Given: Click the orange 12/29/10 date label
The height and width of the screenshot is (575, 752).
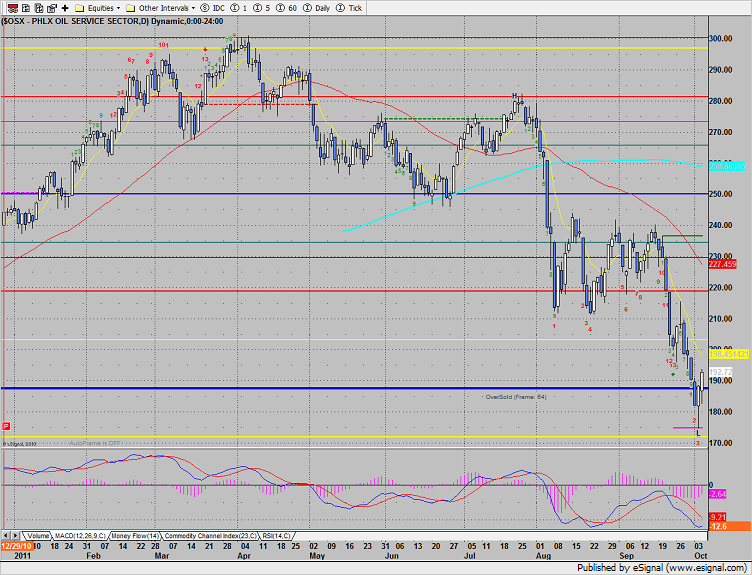Looking at the screenshot, I should (x=16, y=546).
